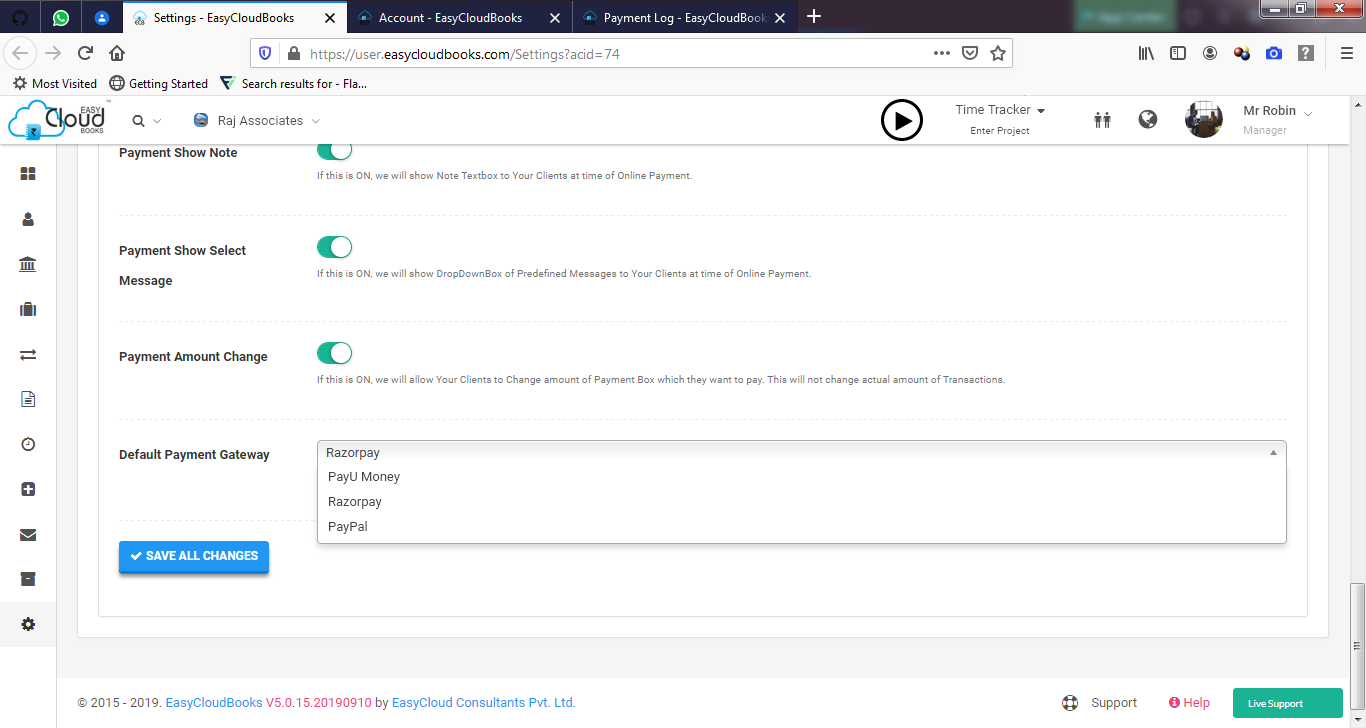Screen dimensions: 1366x728
Task: Open the document icon in sidebar
Action: click(x=28, y=399)
